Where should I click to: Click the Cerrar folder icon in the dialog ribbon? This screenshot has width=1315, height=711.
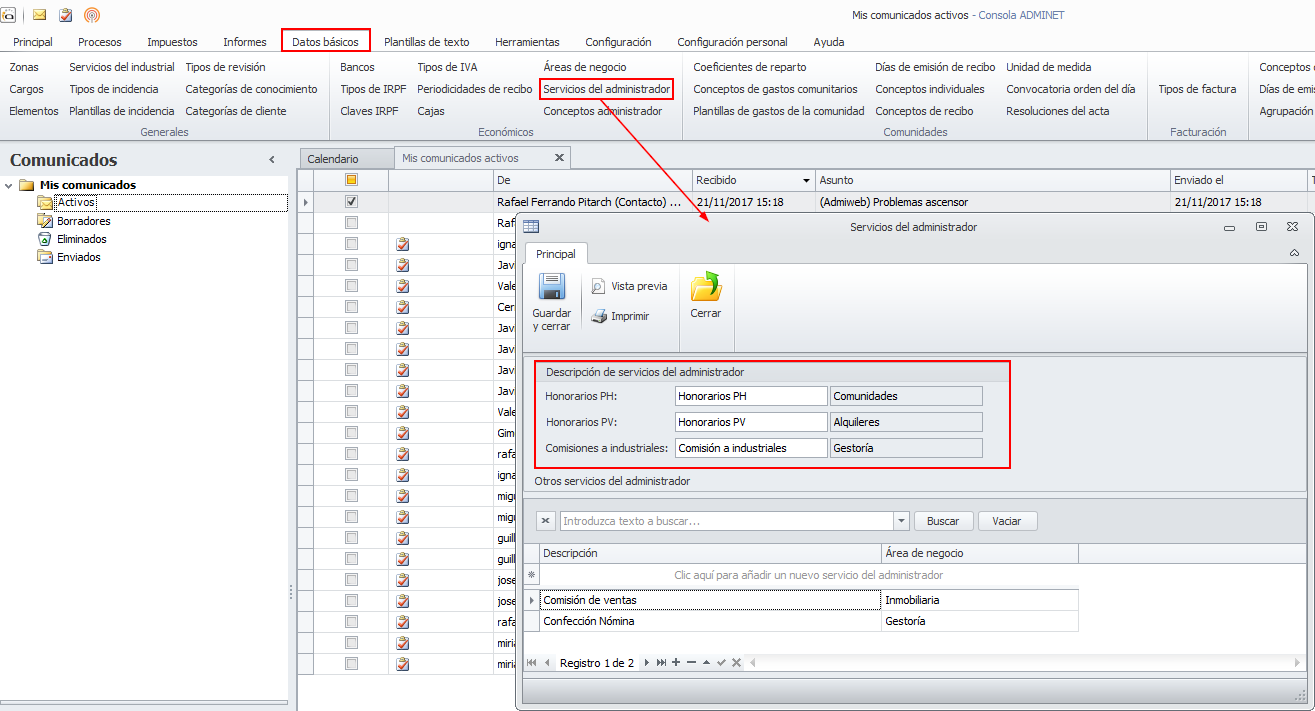click(706, 287)
